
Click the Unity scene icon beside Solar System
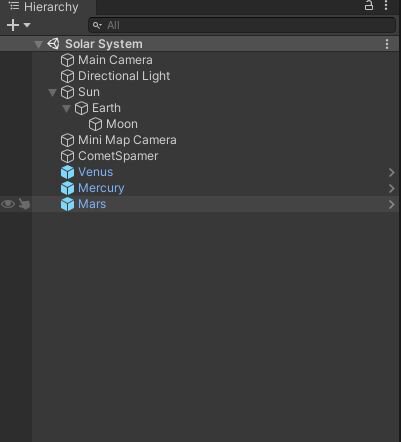coord(53,44)
